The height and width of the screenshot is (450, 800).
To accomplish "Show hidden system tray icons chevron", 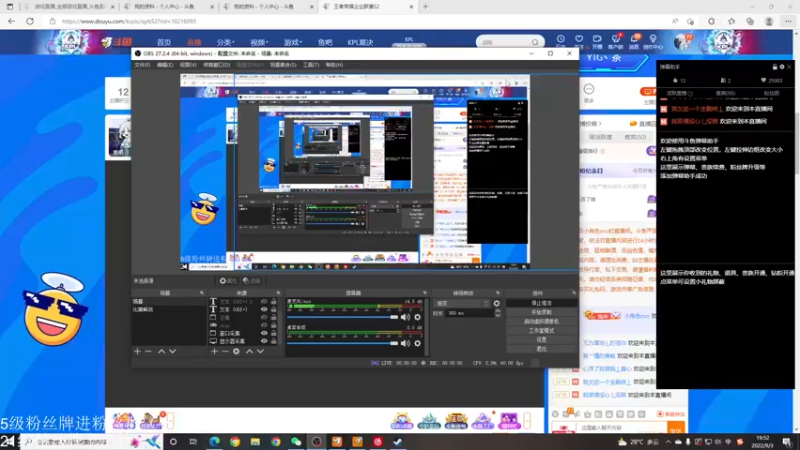I will coord(668,442).
